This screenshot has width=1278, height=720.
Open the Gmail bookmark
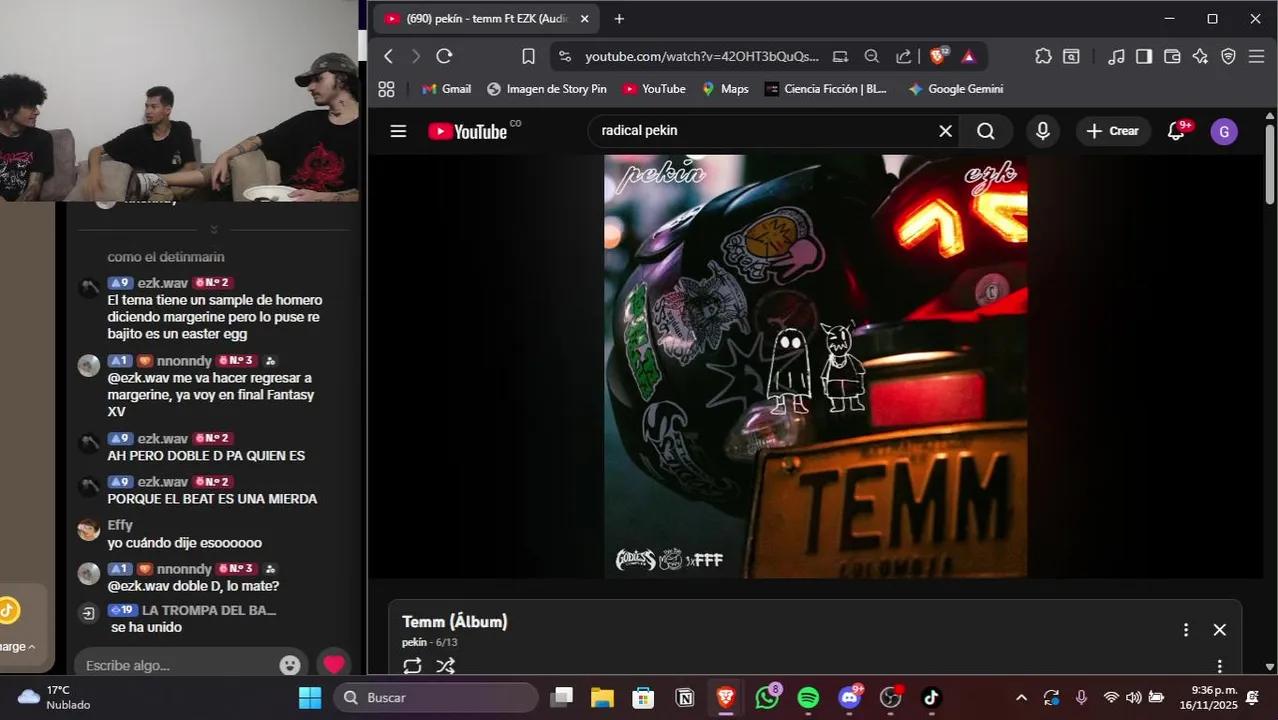click(x=446, y=89)
